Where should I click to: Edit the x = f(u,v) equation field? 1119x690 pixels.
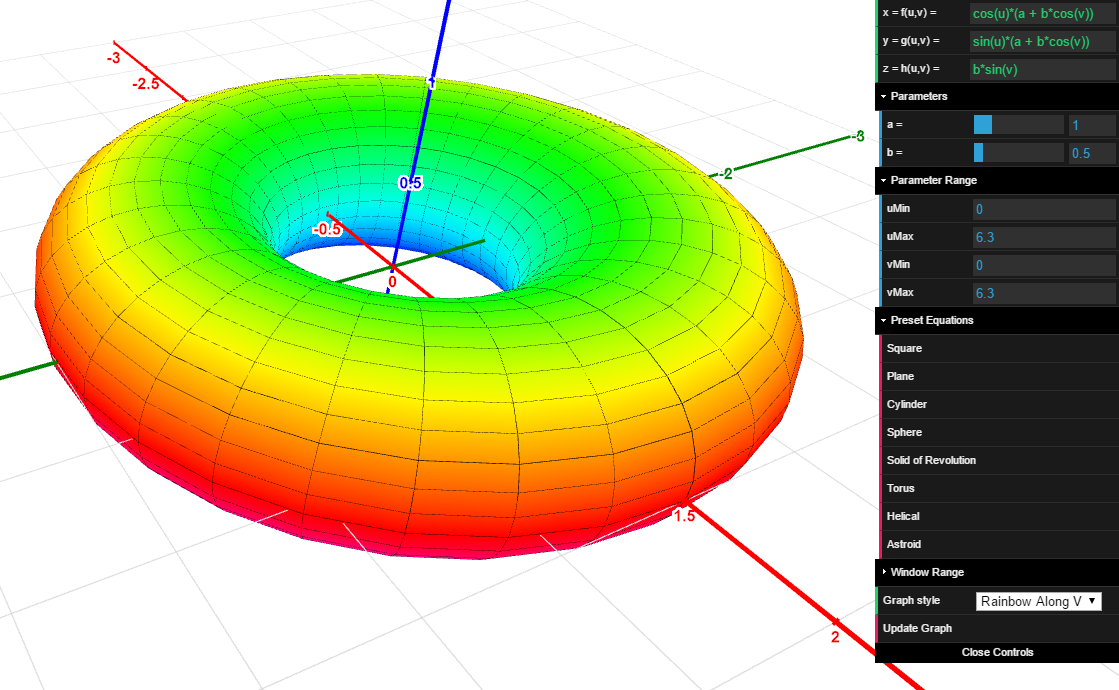pyautogui.click(x=1042, y=14)
